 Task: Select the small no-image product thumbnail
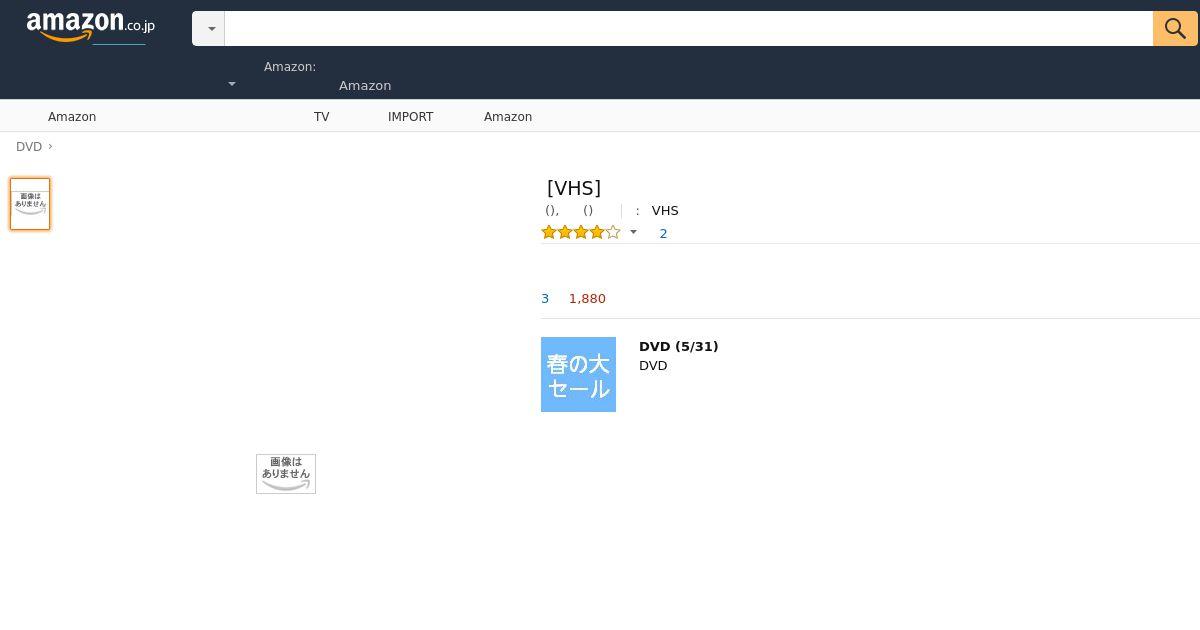30,204
